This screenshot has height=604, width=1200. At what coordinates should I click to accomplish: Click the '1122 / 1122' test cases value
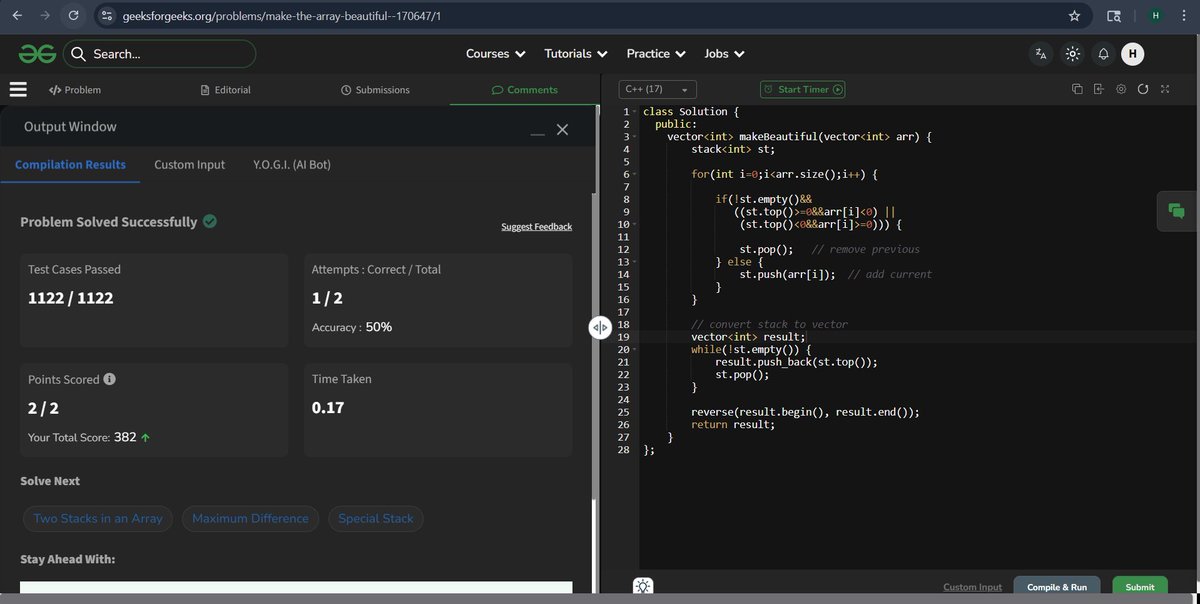pyautogui.click(x=70, y=298)
